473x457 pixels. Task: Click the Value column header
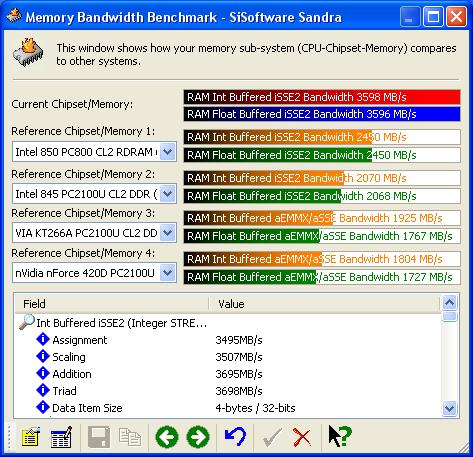325,304
